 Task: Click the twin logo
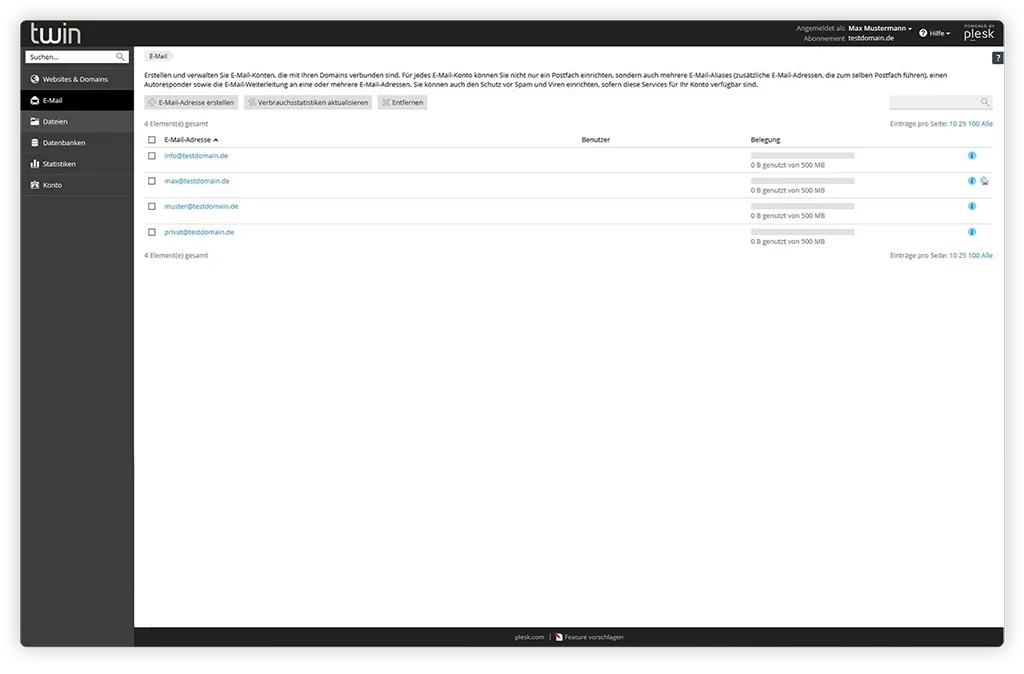click(56, 34)
